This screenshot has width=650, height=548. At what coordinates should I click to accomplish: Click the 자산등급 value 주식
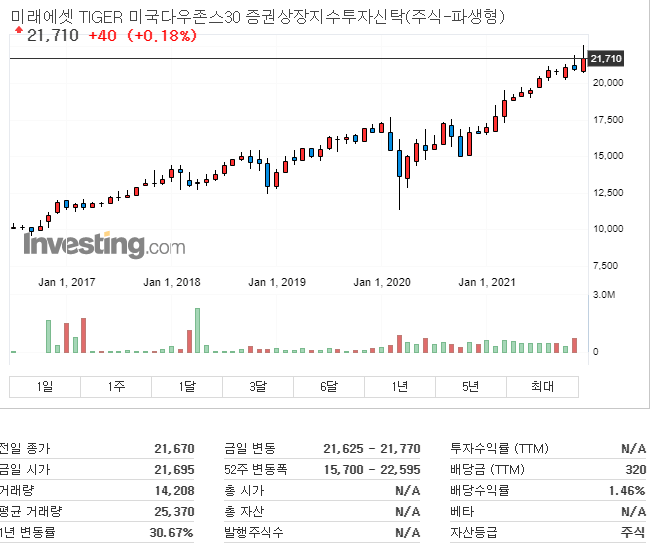click(x=633, y=533)
